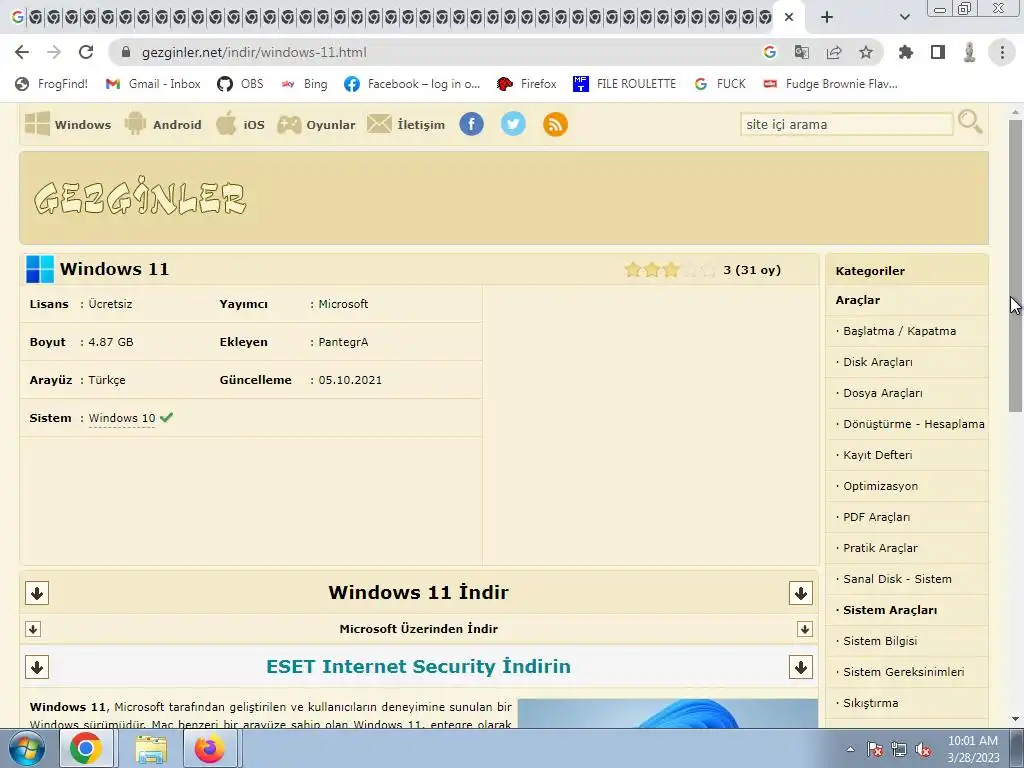This screenshot has height=768, width=1024.
Task: Click right download arrow beside Windows 11 İndir
Action: pos(801,593)
